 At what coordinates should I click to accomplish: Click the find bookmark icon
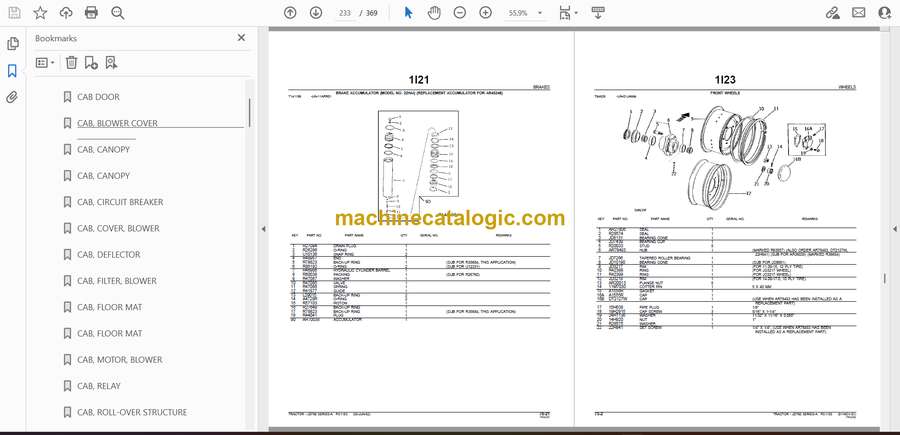coord(111,63)
